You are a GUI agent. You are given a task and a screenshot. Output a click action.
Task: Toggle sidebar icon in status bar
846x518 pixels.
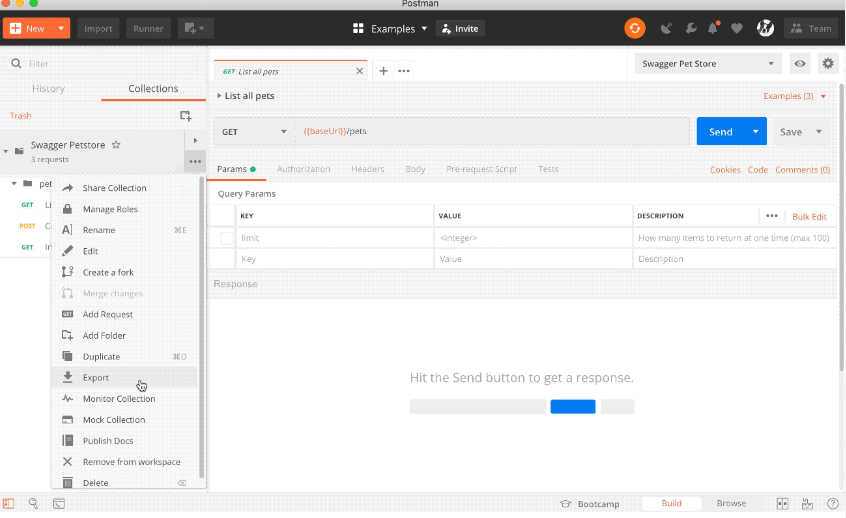tap(8, 503)
